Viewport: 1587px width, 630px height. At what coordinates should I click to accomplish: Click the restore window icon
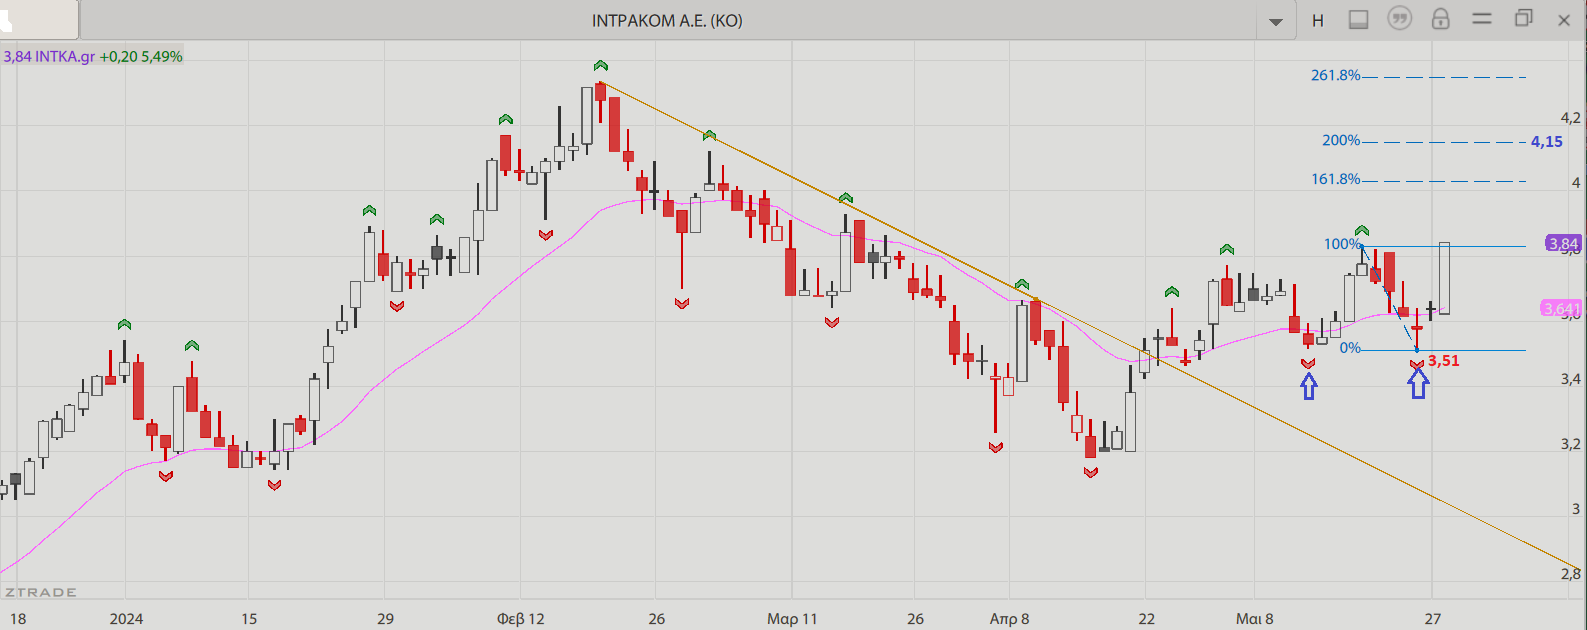(x=1523, y=19)
